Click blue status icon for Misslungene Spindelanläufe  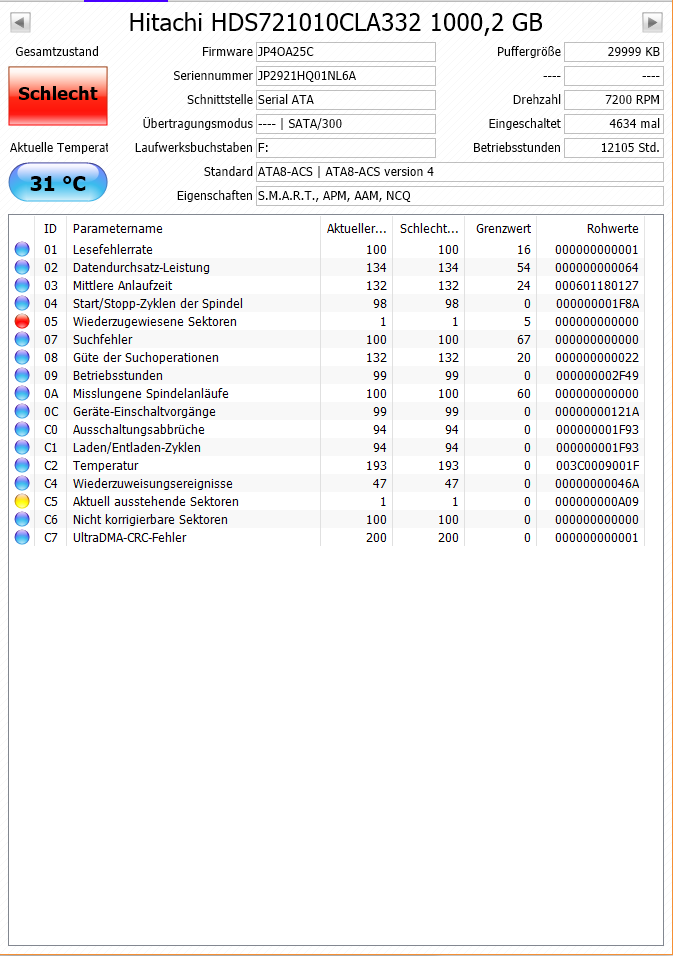[x=22, y=393]
